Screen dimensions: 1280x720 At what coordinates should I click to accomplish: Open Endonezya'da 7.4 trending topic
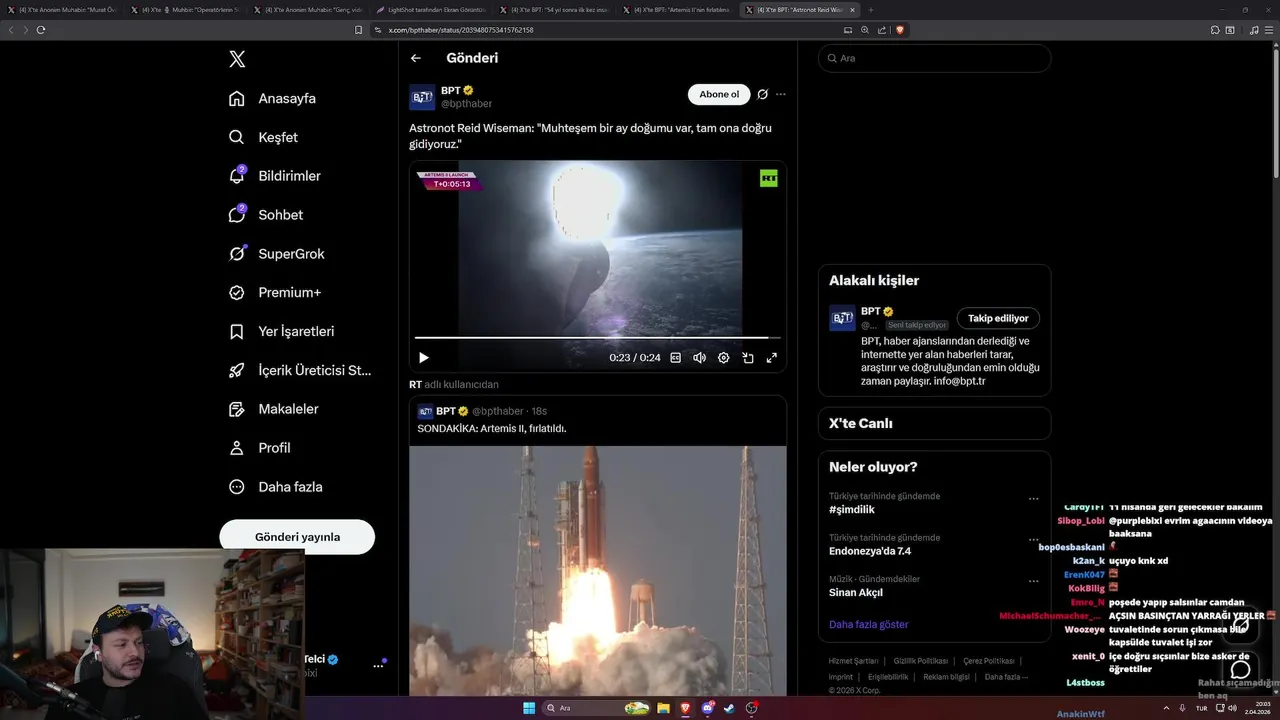click(870, 551)
